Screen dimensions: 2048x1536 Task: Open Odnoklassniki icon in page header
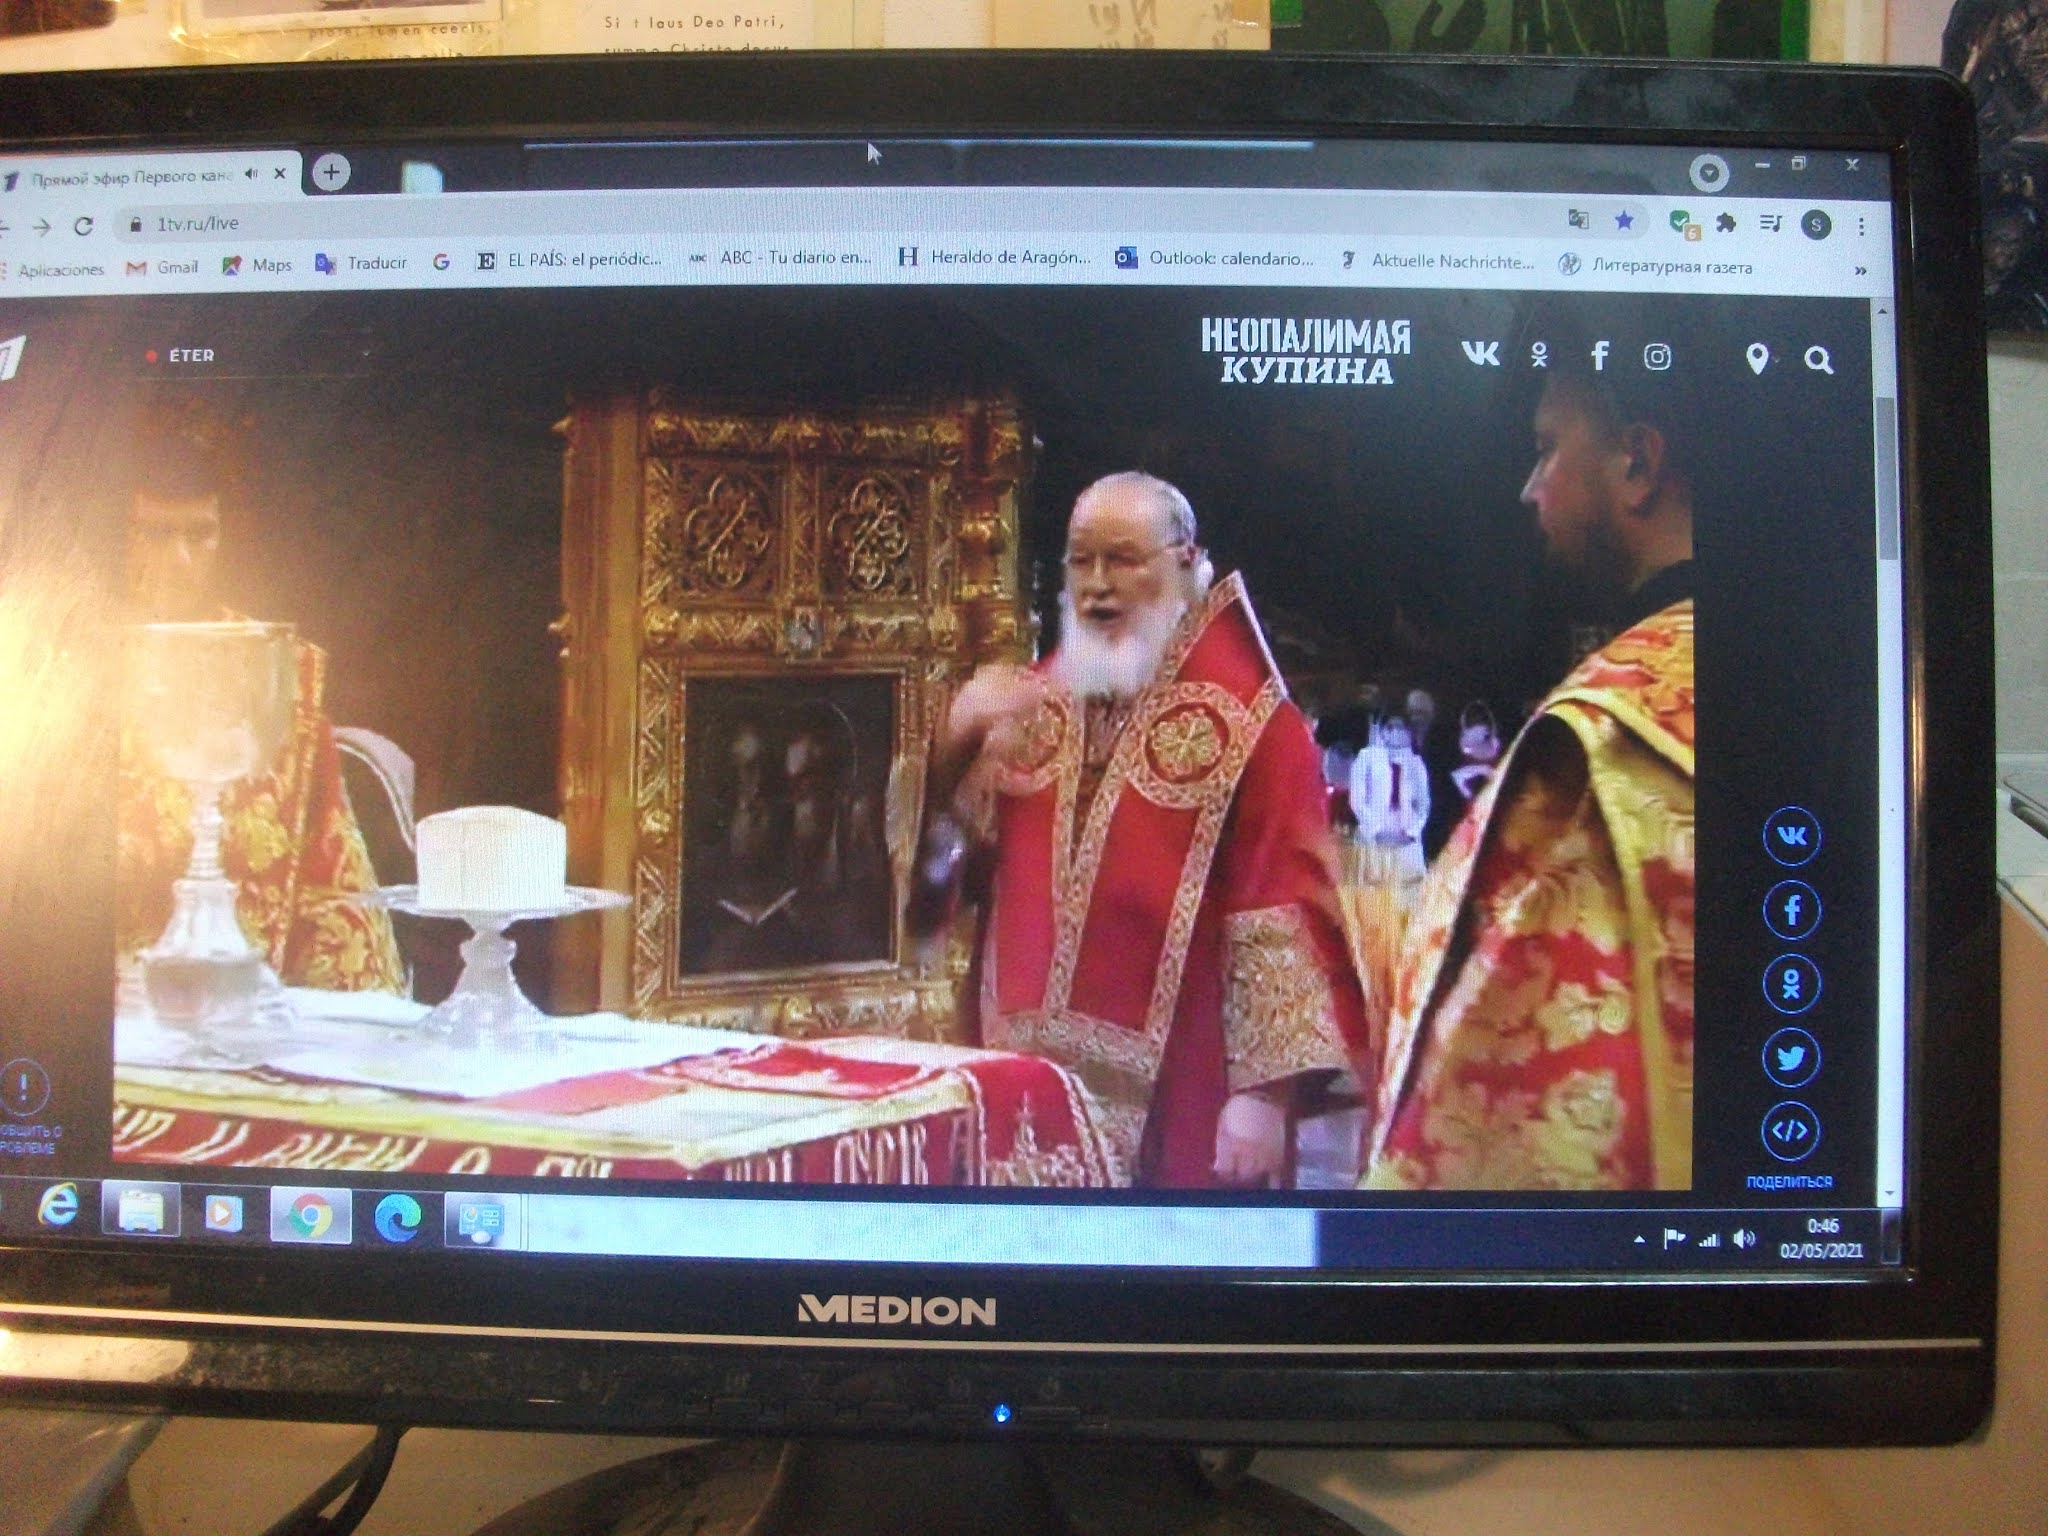[x=1539, y=355]
